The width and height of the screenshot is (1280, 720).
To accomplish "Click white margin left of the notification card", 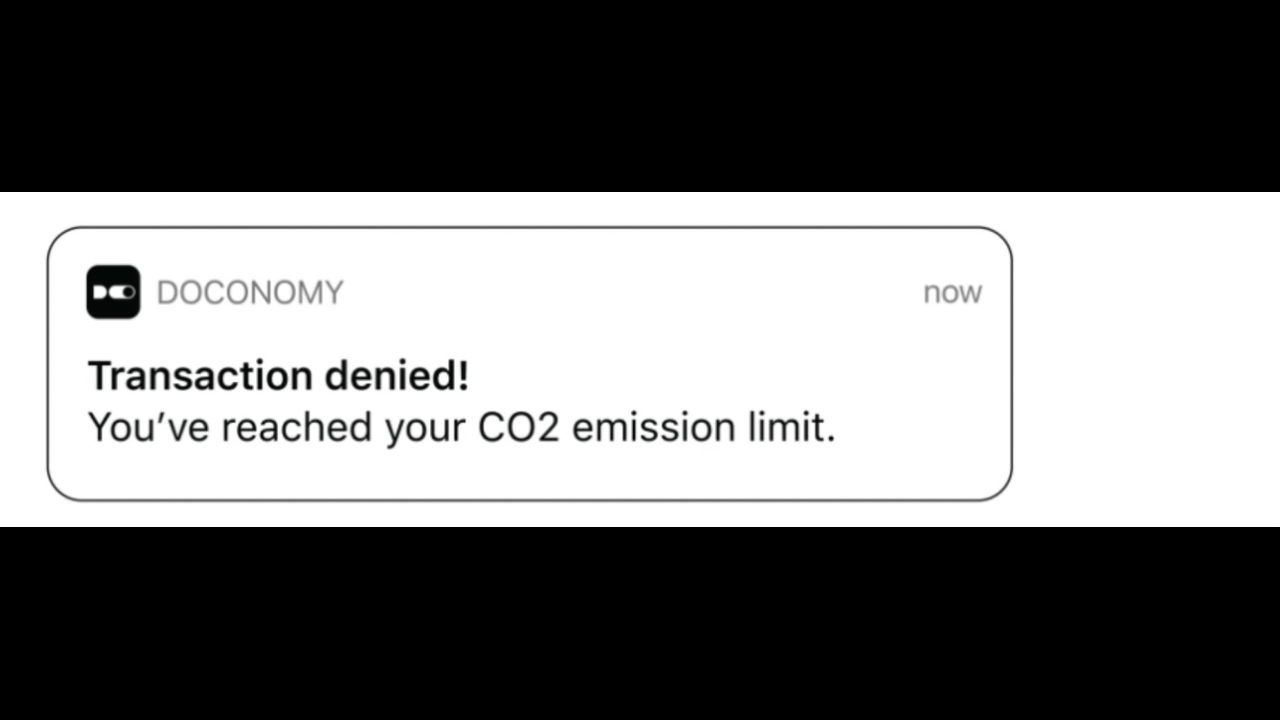I will coord(22,360).
